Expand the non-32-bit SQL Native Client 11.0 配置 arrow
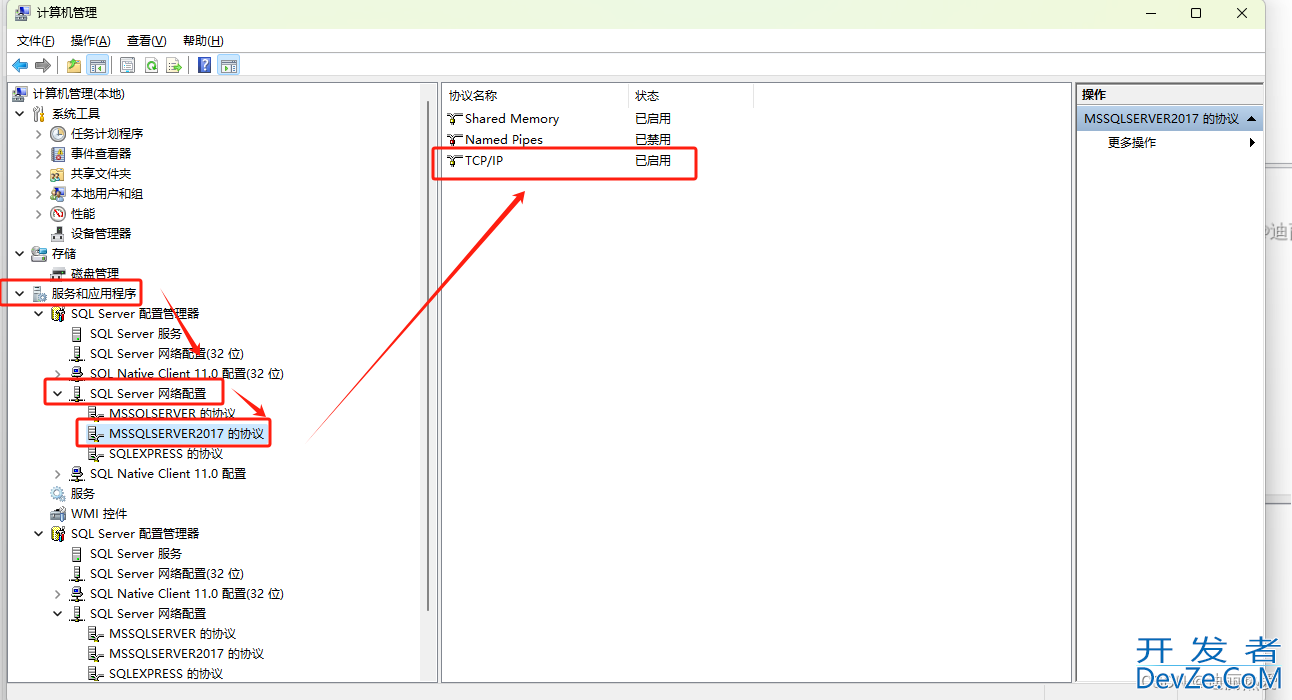 coord(58,473)
